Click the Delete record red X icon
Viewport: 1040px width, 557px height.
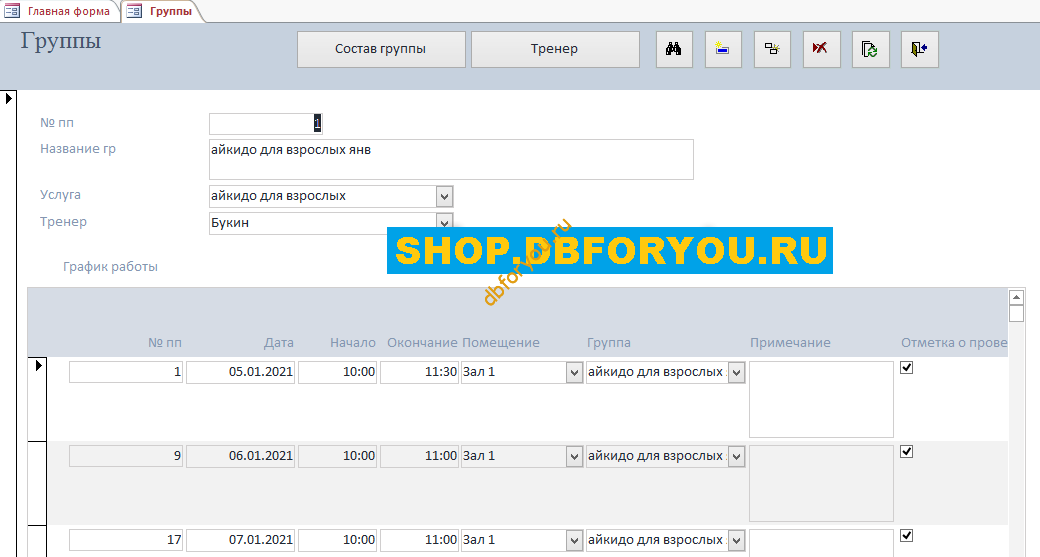coord(821,49)
